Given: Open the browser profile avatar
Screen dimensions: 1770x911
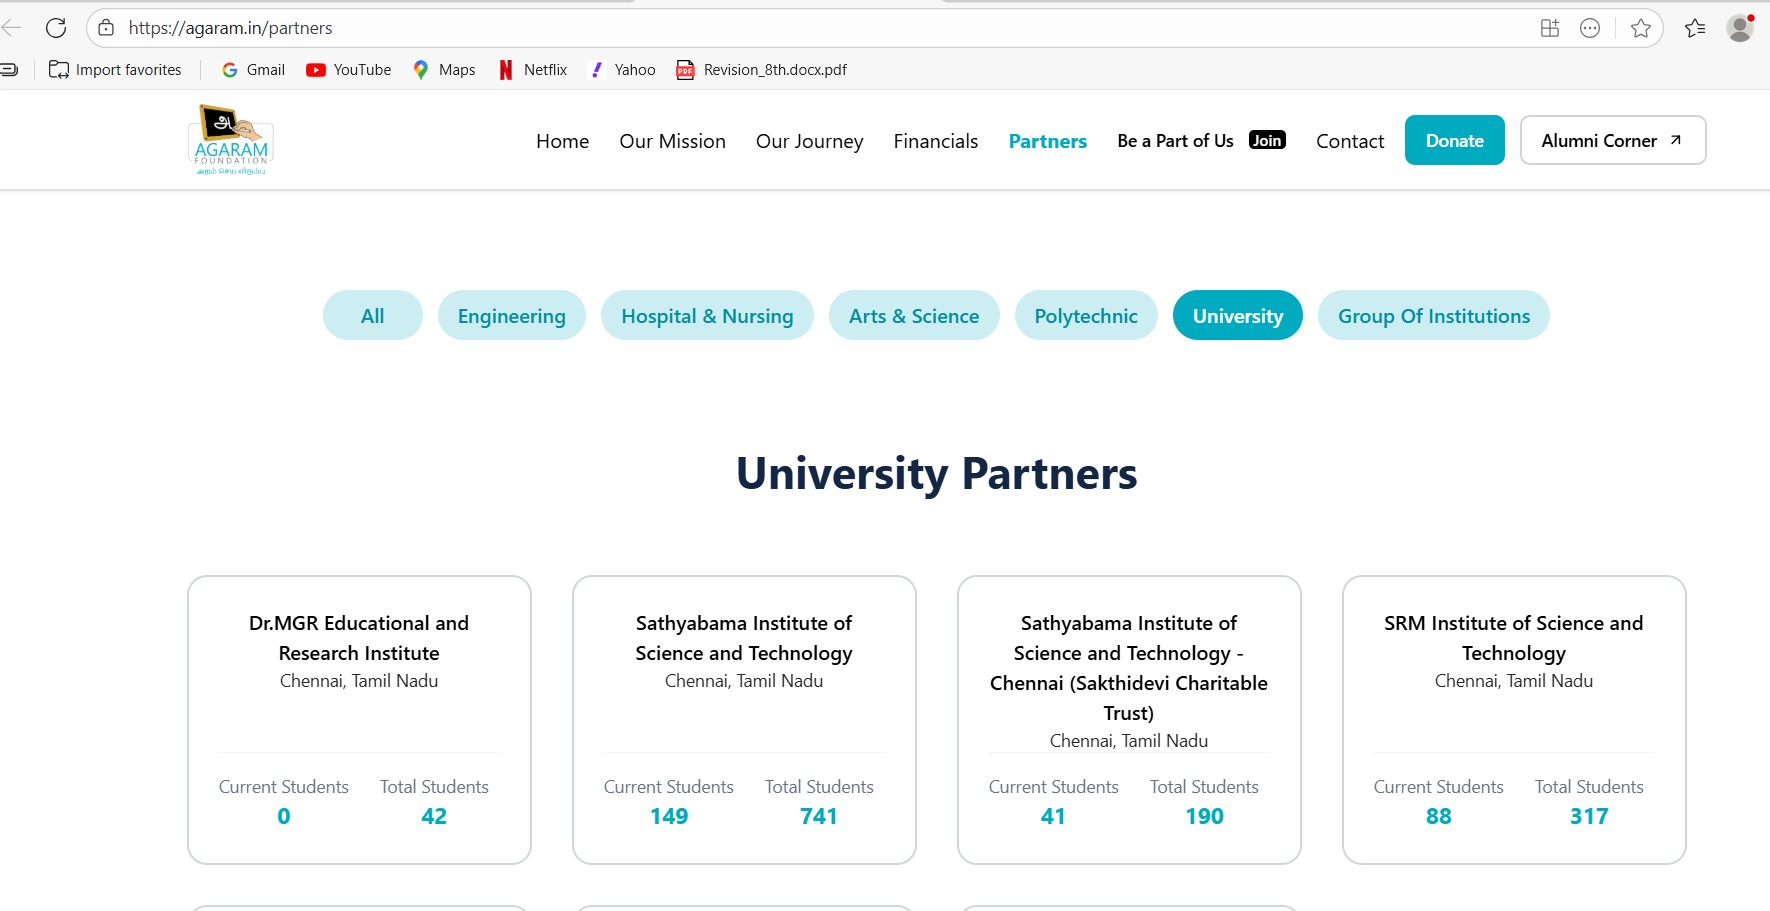Looking at the screenshot, I should pos(1740,28).
